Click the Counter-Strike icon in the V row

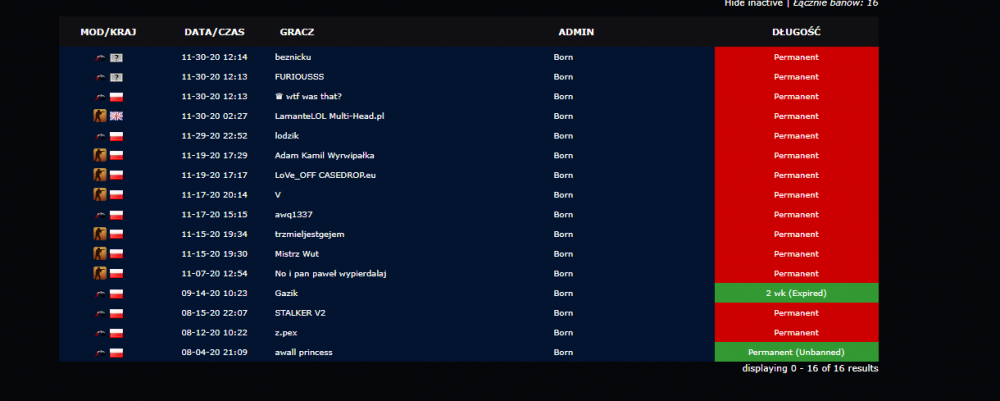pyautogui.click(x=100, y=195)
